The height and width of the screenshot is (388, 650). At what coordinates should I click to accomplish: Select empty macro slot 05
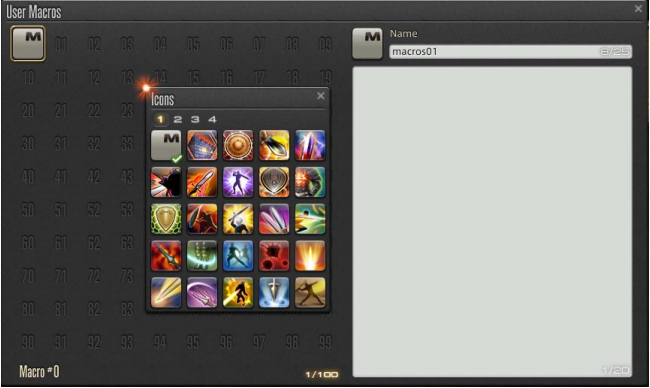point(193,44)
